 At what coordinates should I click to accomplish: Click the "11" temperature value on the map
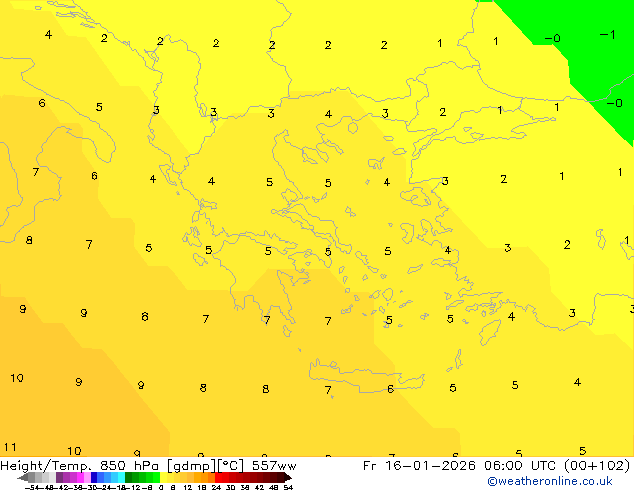(10, 447)
